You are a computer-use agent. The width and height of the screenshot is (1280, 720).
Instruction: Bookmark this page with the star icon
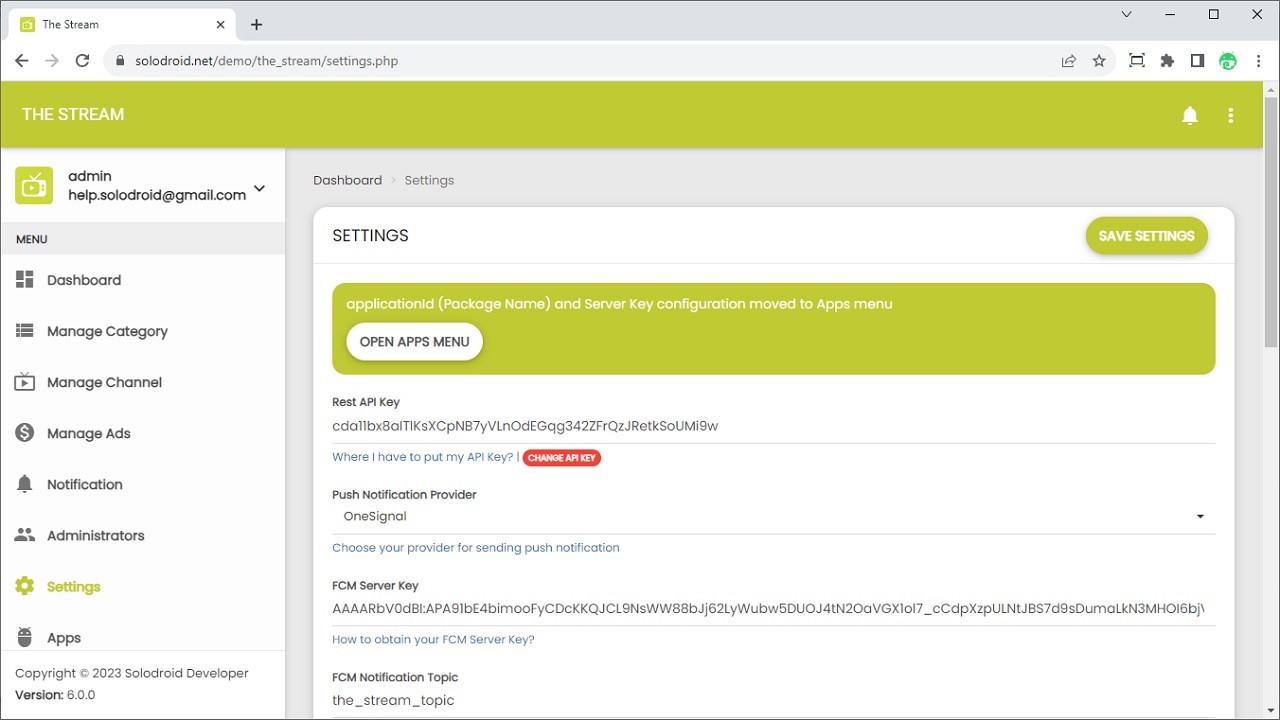pos(1099,61)
